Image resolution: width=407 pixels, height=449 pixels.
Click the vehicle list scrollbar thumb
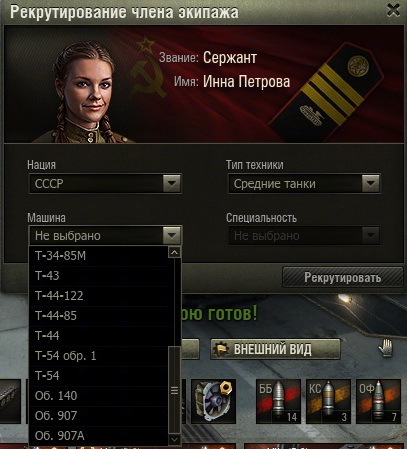point(174,390)
